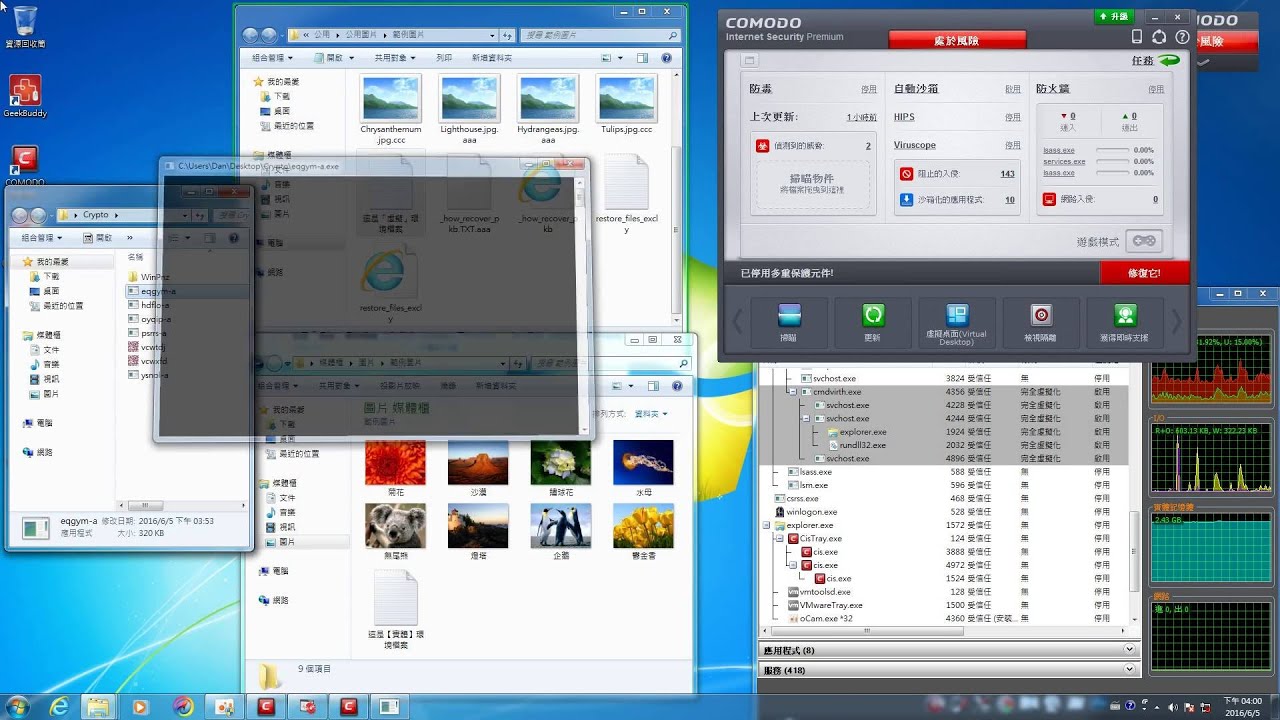This screenshot has height=720, width=1280.
Task: Open the live support tile in Comodo
Action: 1125,321
